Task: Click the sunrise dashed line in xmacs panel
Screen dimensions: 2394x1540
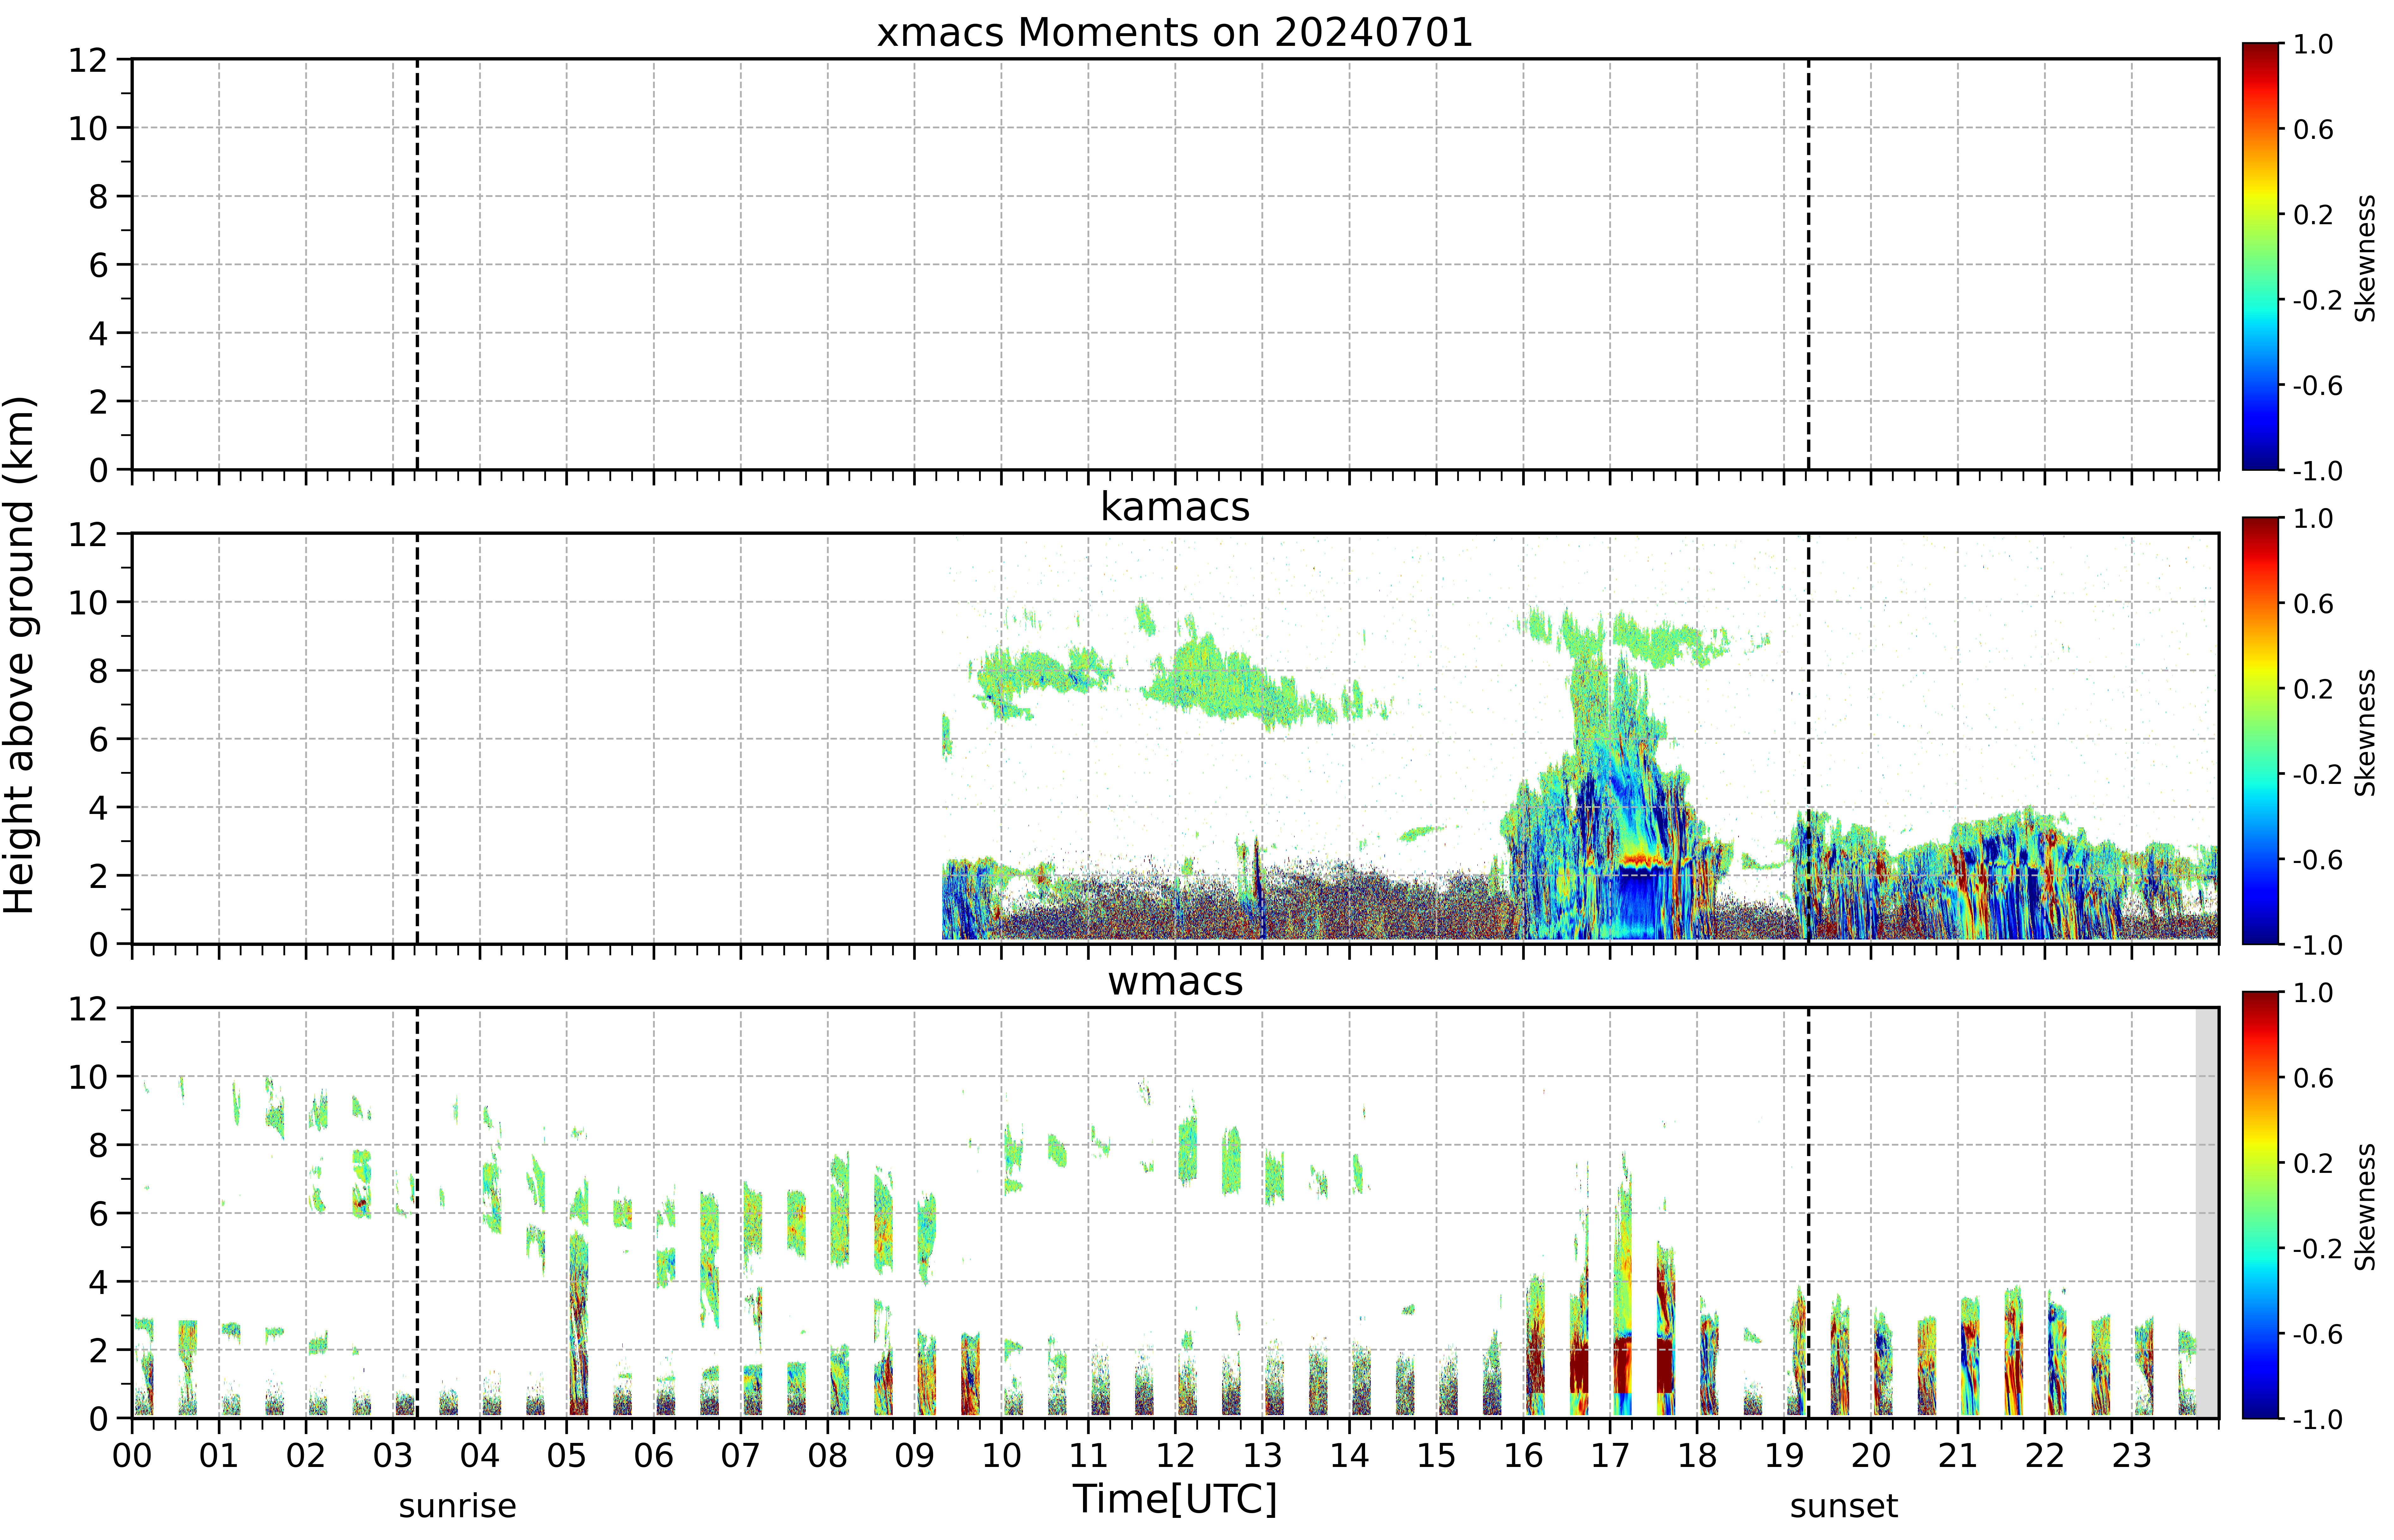Action: tap(417, 264)
